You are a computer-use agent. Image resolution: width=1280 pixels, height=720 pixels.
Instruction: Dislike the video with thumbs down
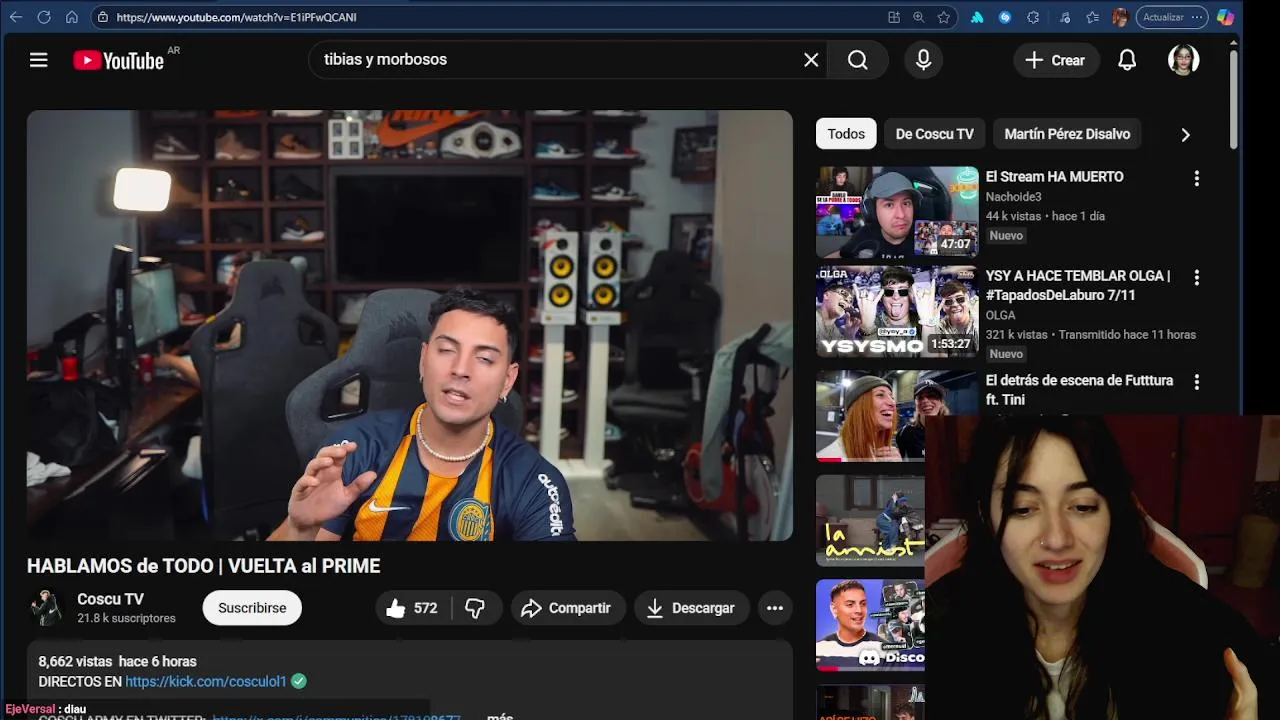[x=475, y=608]
